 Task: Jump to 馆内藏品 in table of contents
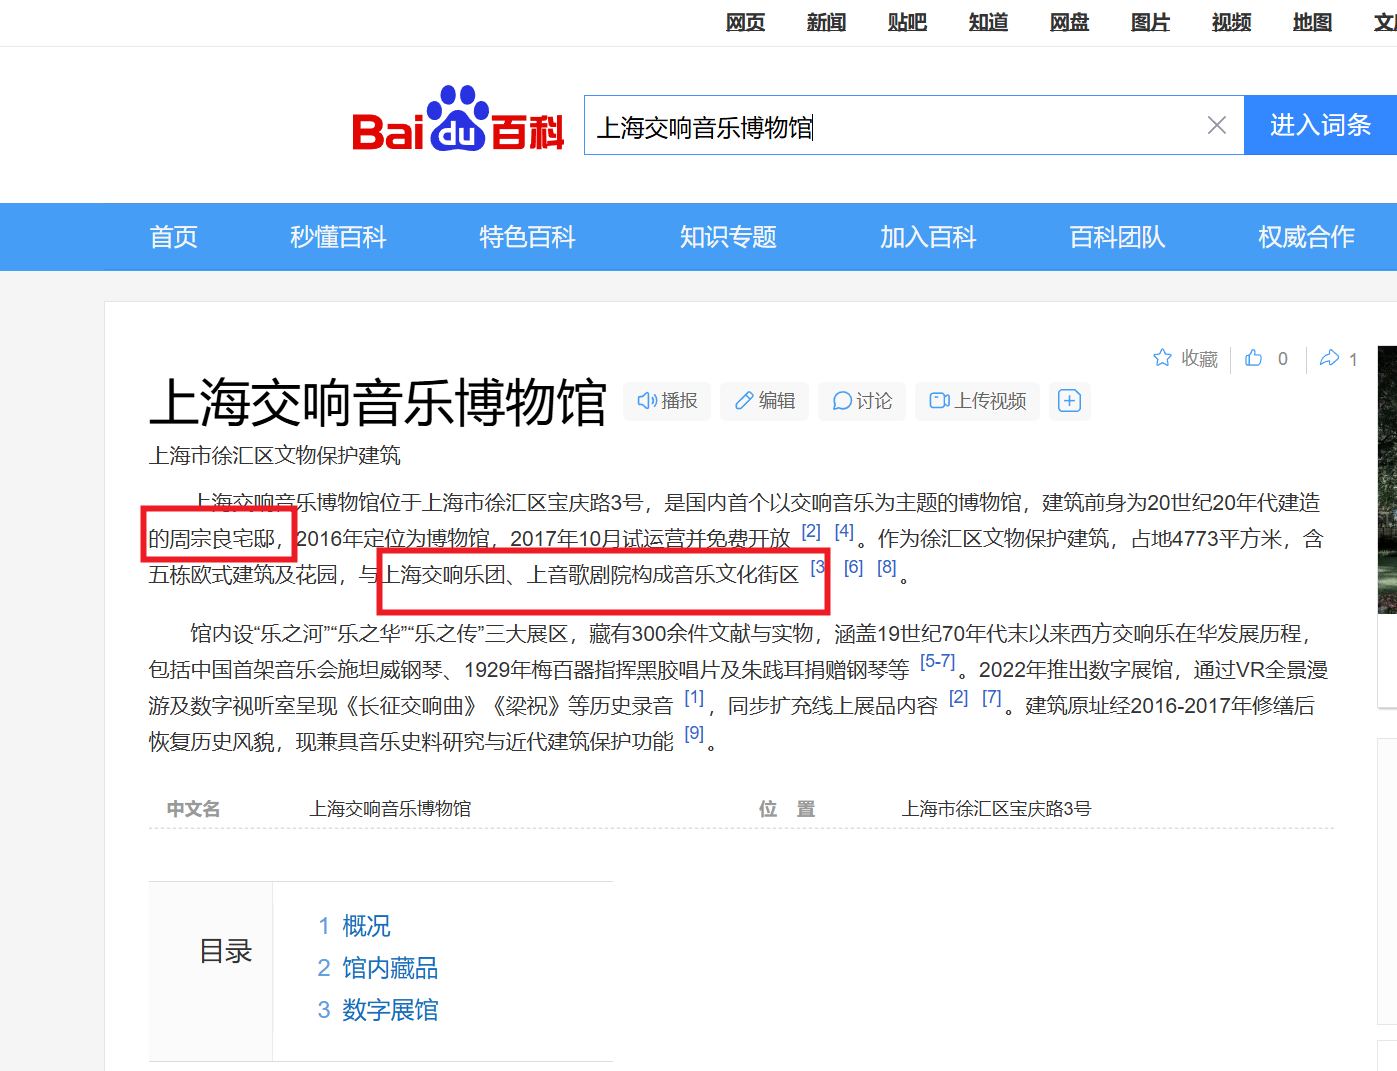[x=389, y=968]
